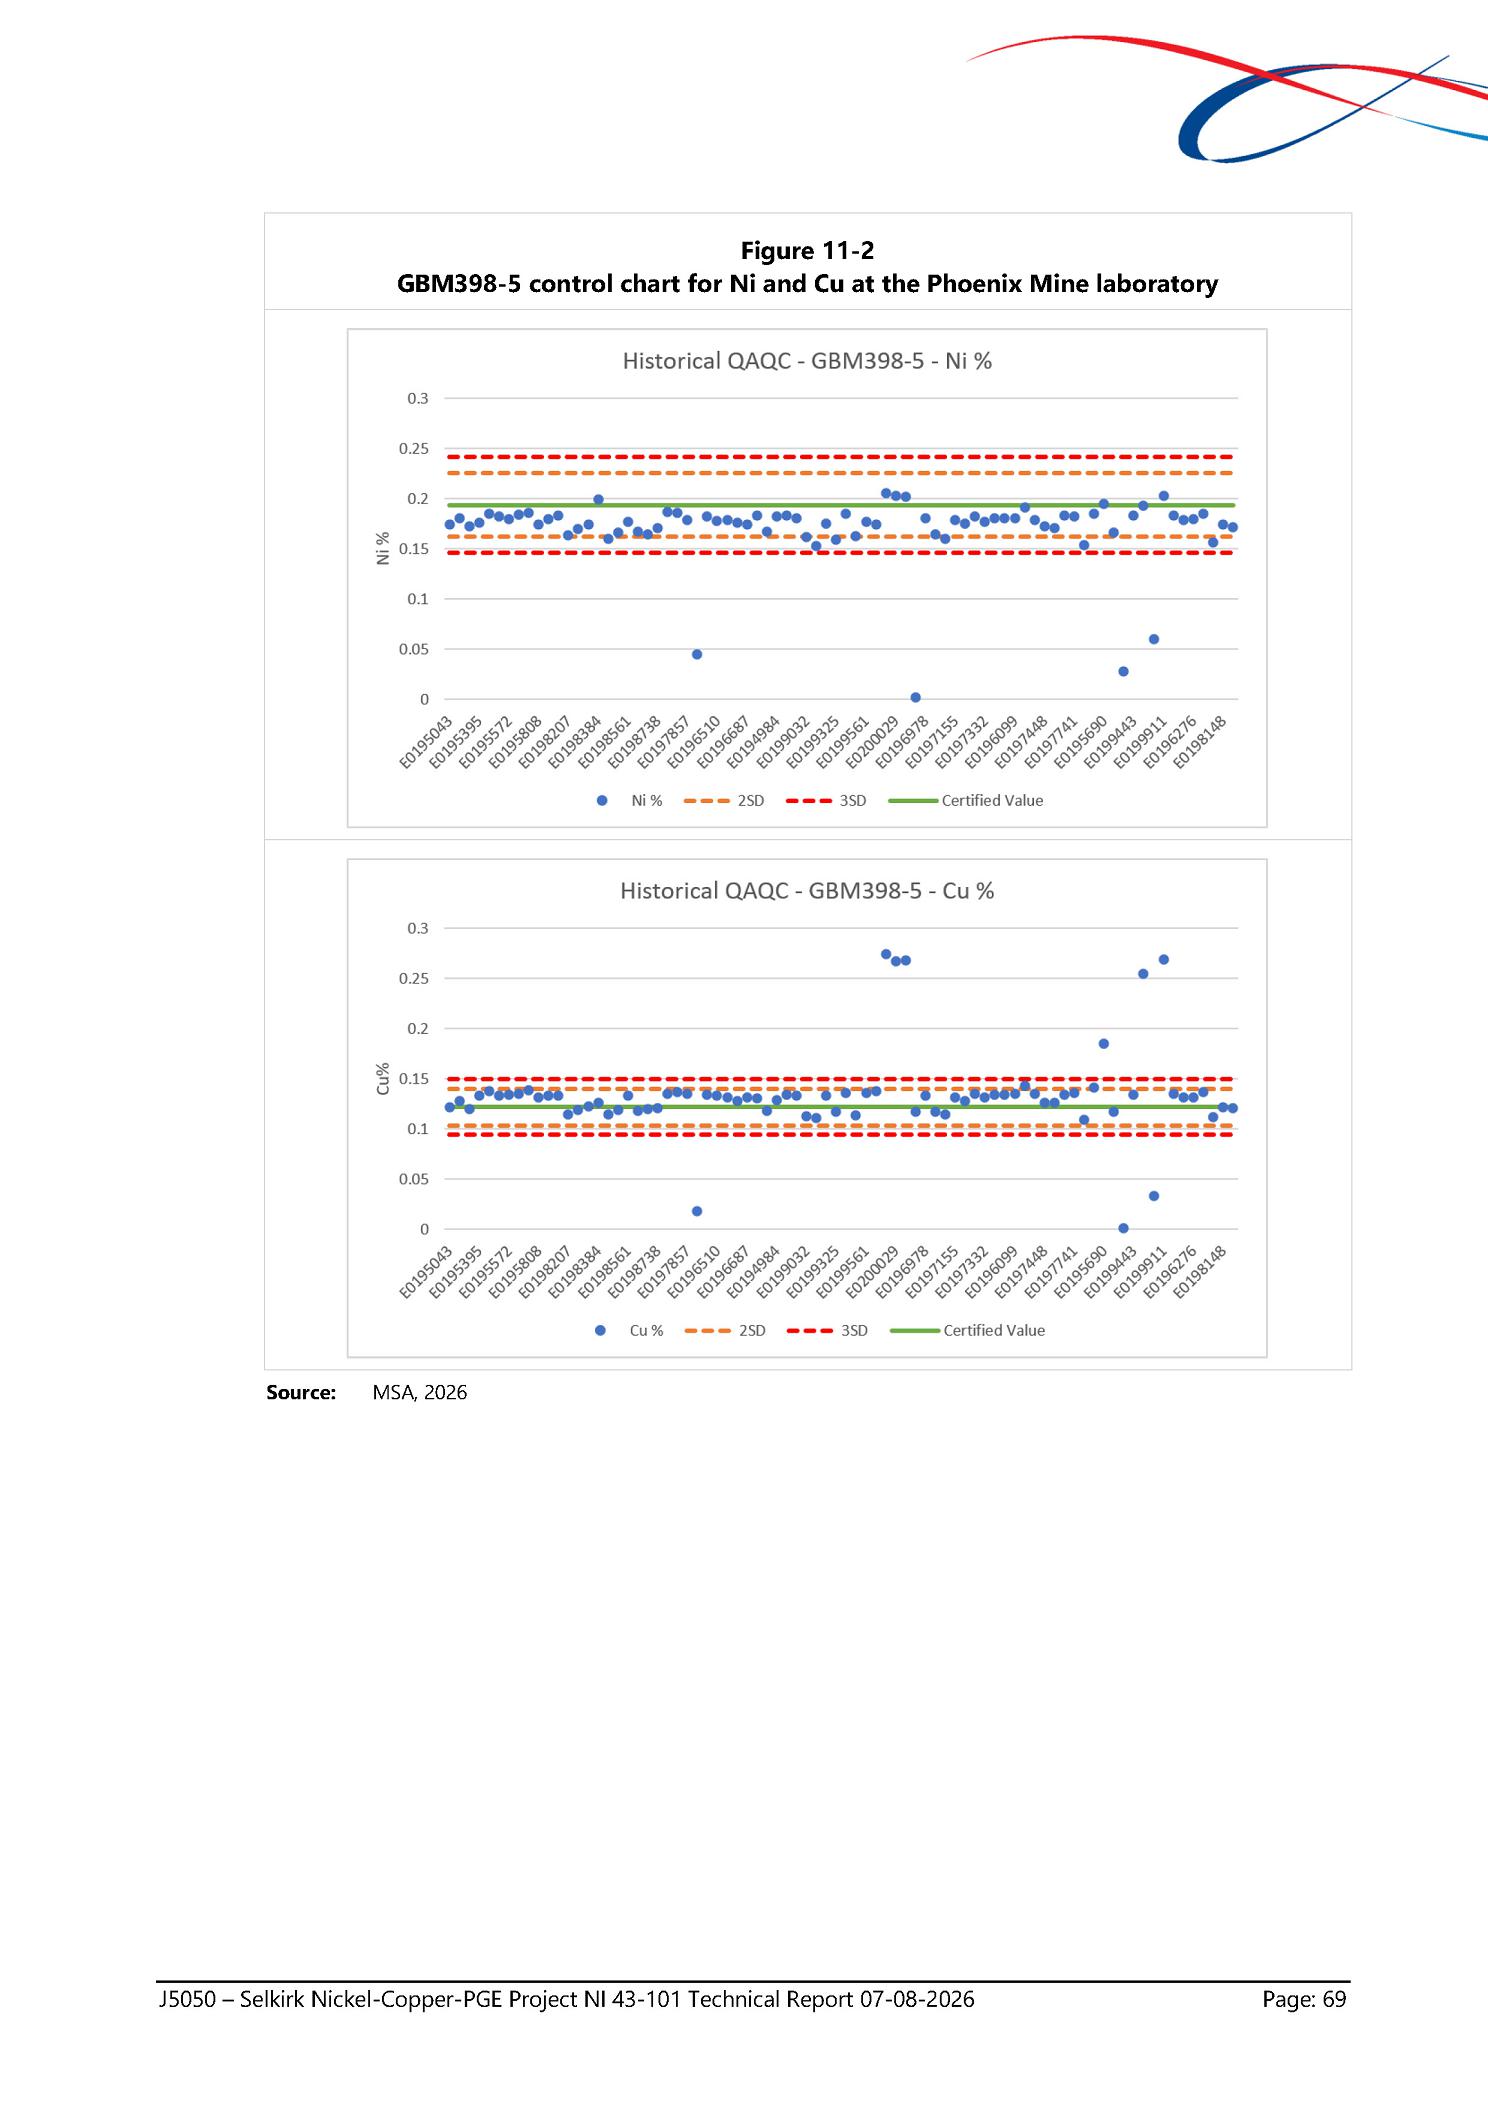Click x-axis label "E0196099" in the Cu chart
Screen dimensions: 1488x2104
(x=991, y=1271)
